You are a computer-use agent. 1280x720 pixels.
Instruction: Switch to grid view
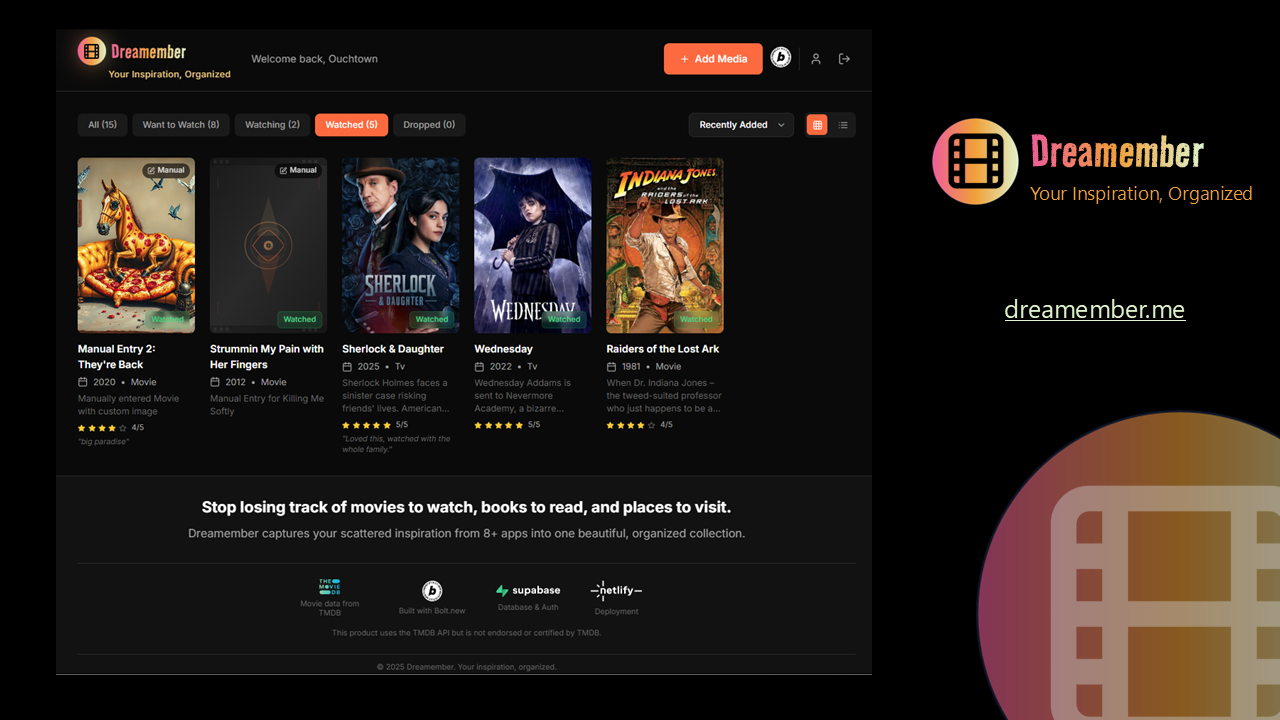817,125
